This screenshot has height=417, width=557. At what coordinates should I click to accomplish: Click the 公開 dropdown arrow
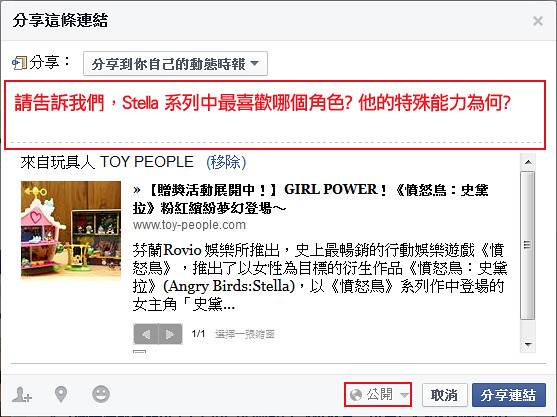(404, 395)
